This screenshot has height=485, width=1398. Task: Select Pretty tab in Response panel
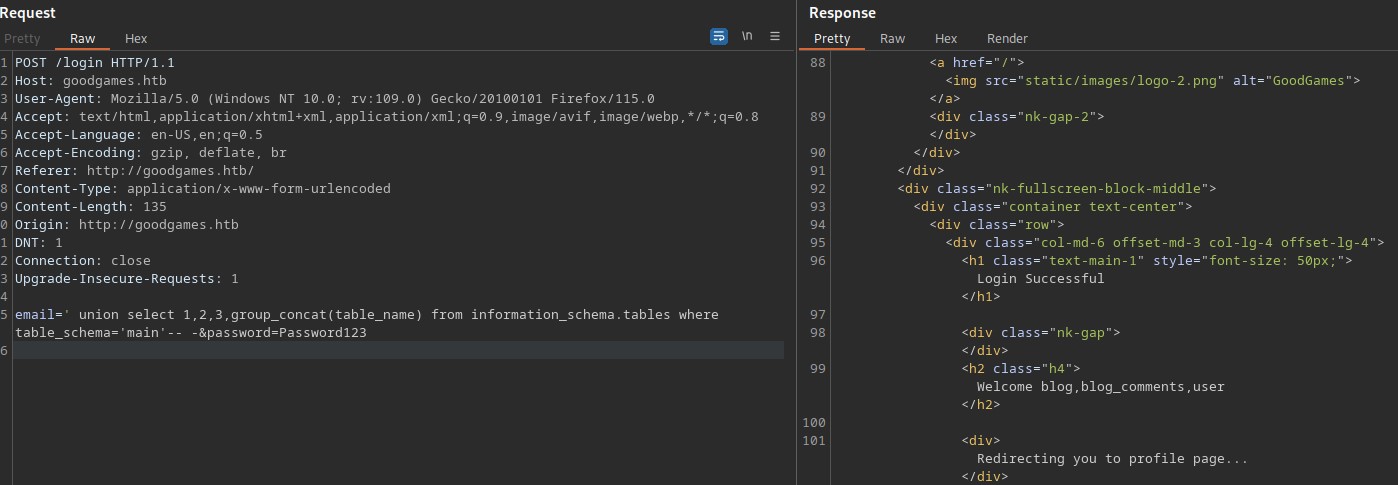pos(832,38)
